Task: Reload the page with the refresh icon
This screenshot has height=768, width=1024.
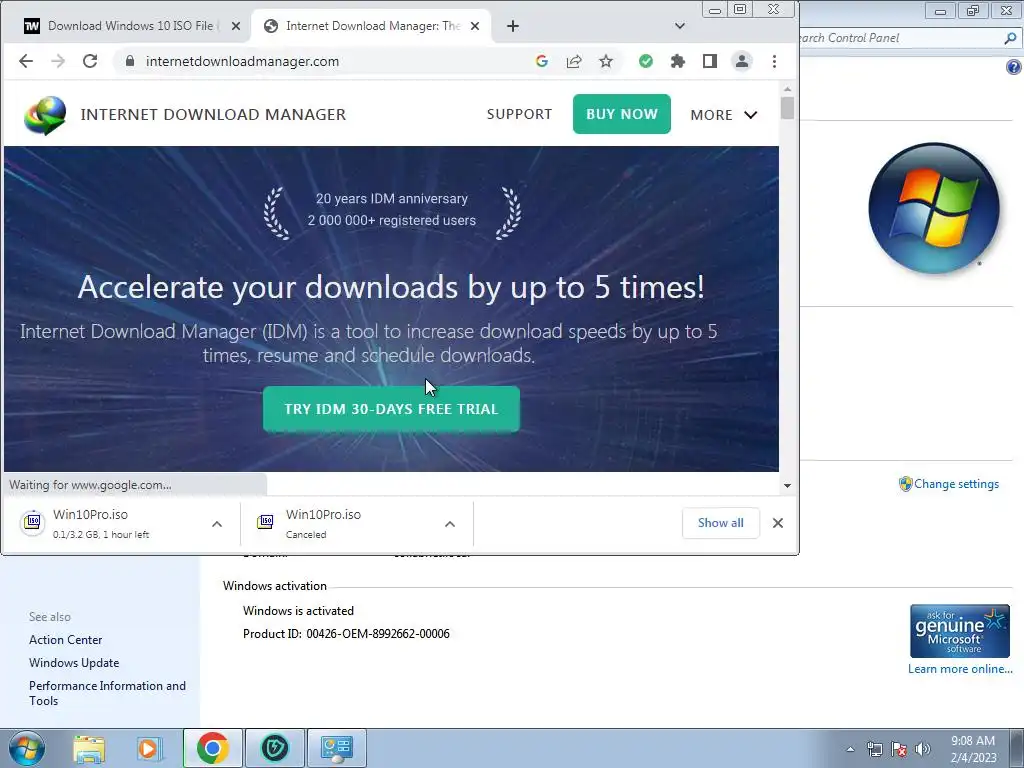Action: 90,61
